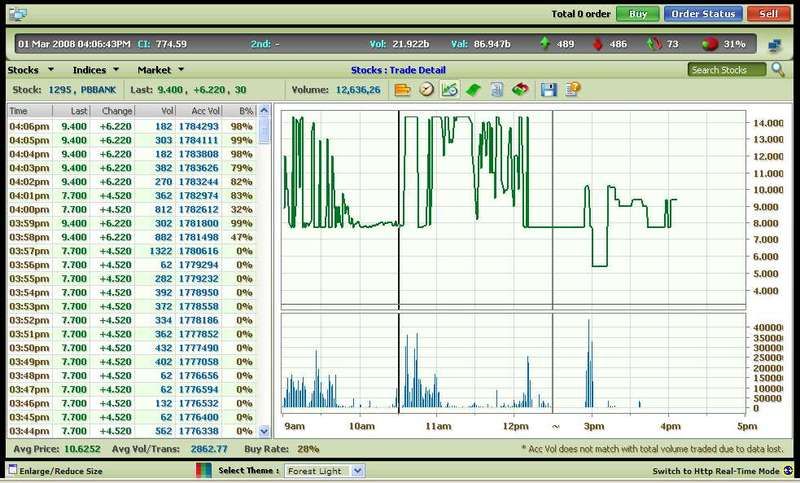The width and height of the screenshot is (800, 483).
Task: Click the Avg Vol/Trans value 2862.77
Action: coord(209,449)
